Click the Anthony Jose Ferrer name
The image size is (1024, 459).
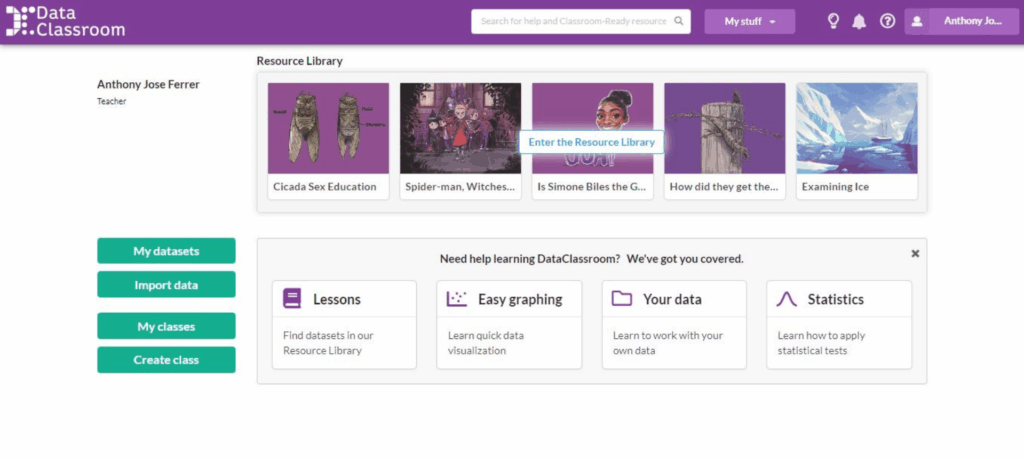[148, 84]
